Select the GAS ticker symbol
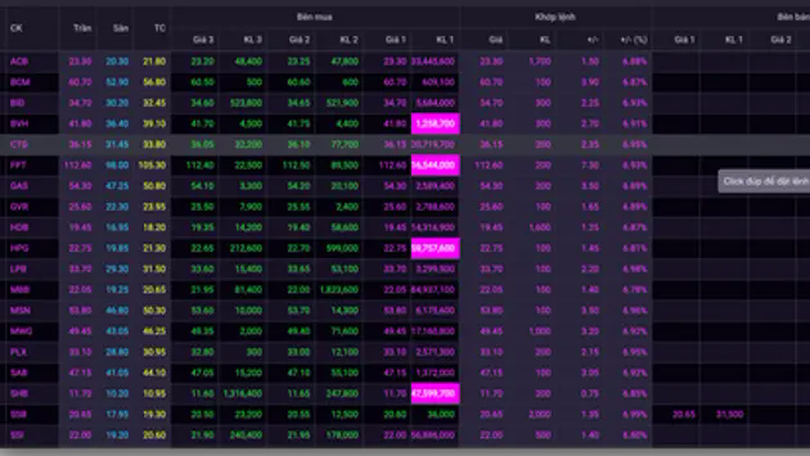The width and height of the screenshot is (810, 456). tap(19, 186)
